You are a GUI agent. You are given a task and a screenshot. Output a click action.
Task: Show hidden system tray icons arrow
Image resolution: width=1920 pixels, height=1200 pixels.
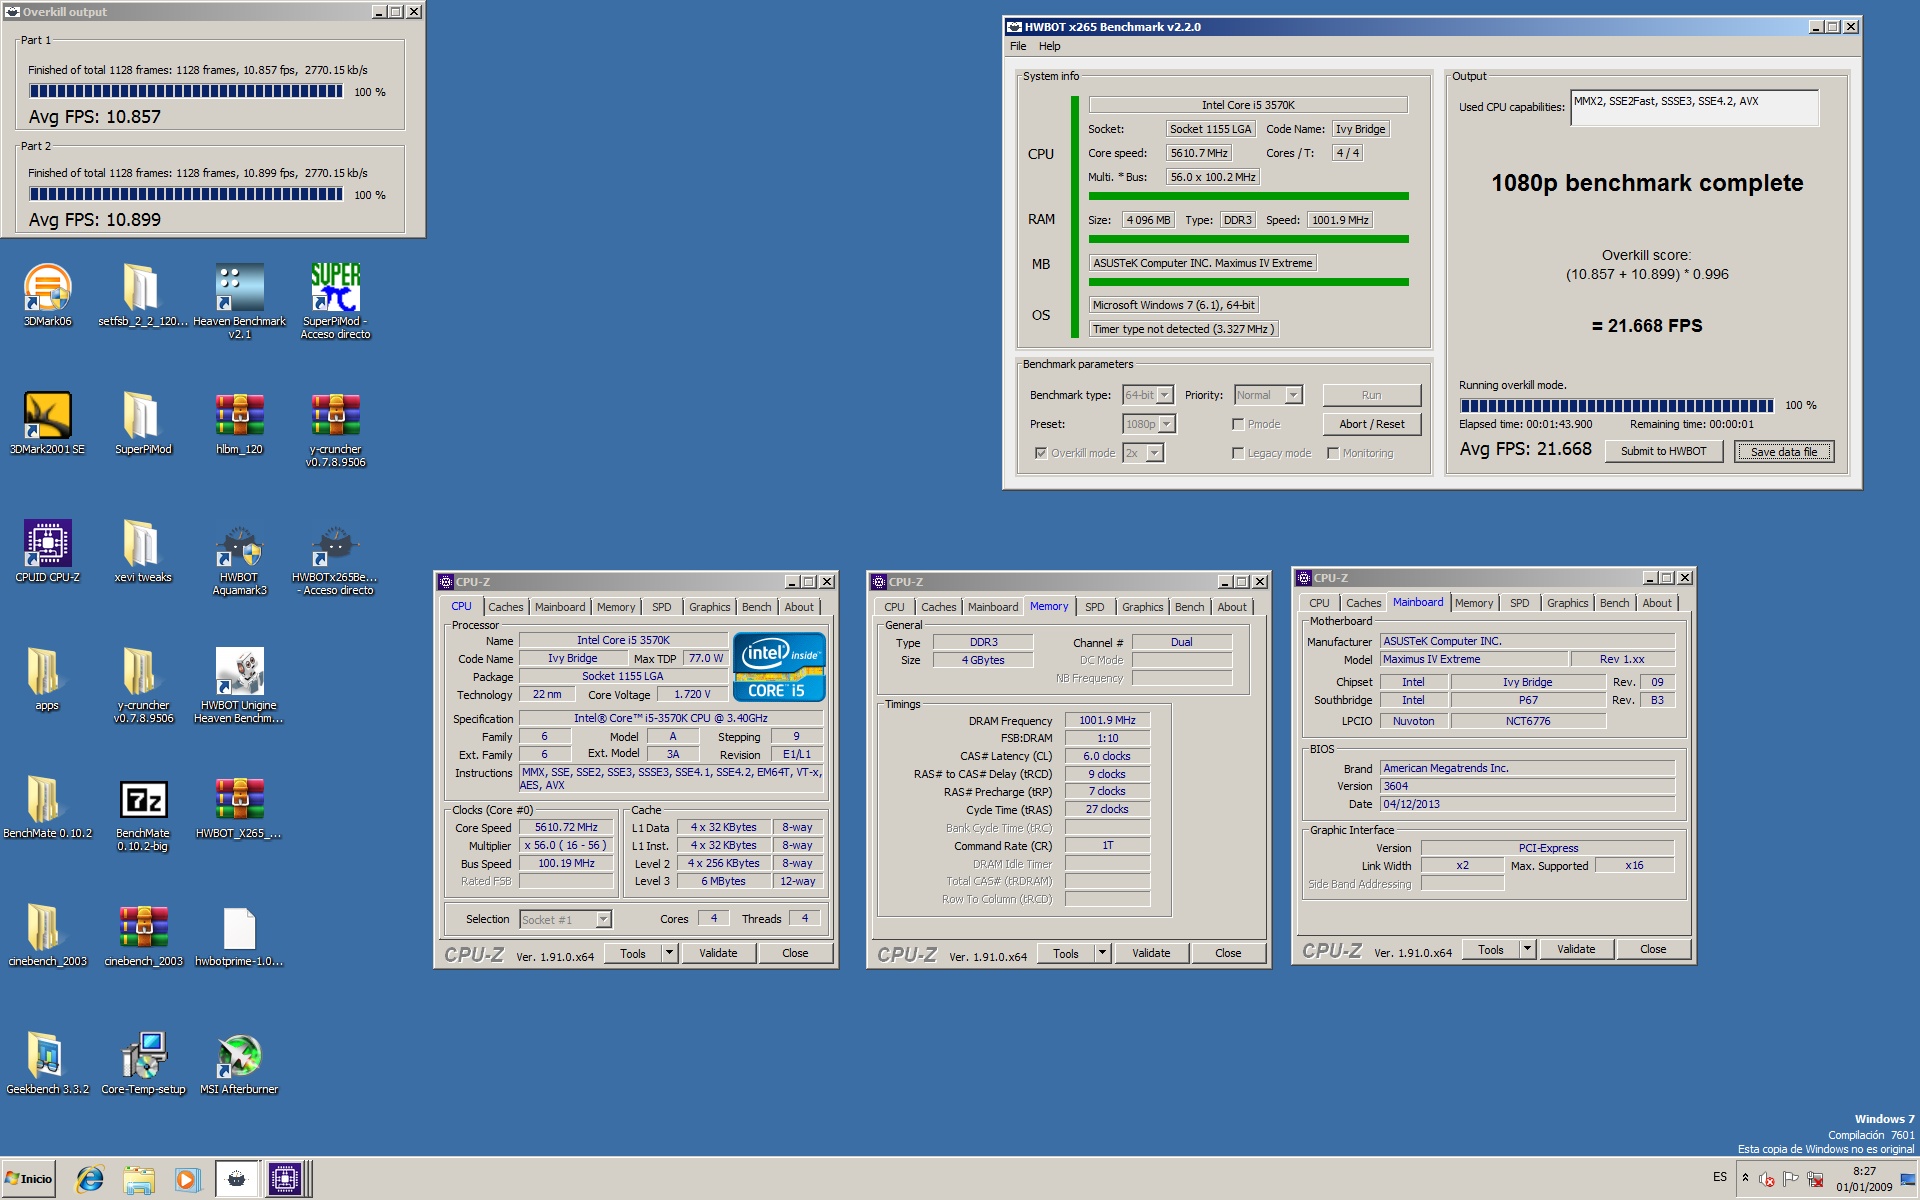pyautogui.click(x=1745, y=1177)
